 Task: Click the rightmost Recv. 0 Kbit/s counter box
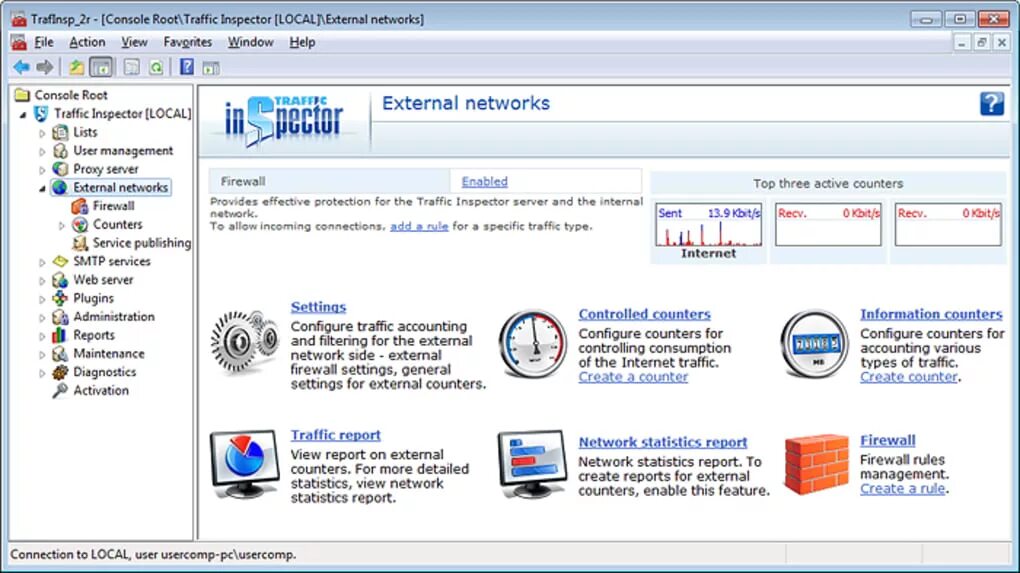click(948, 225)
